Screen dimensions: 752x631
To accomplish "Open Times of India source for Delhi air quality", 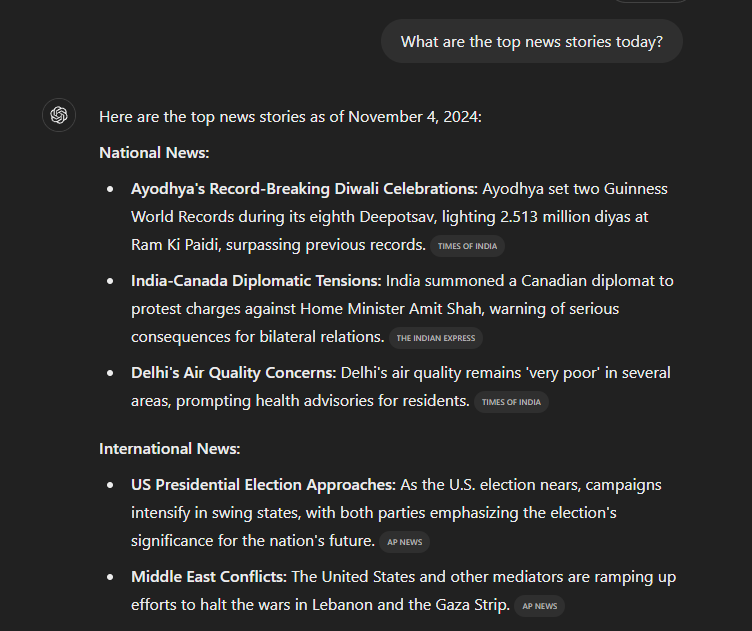I will [x=511, y=402].
